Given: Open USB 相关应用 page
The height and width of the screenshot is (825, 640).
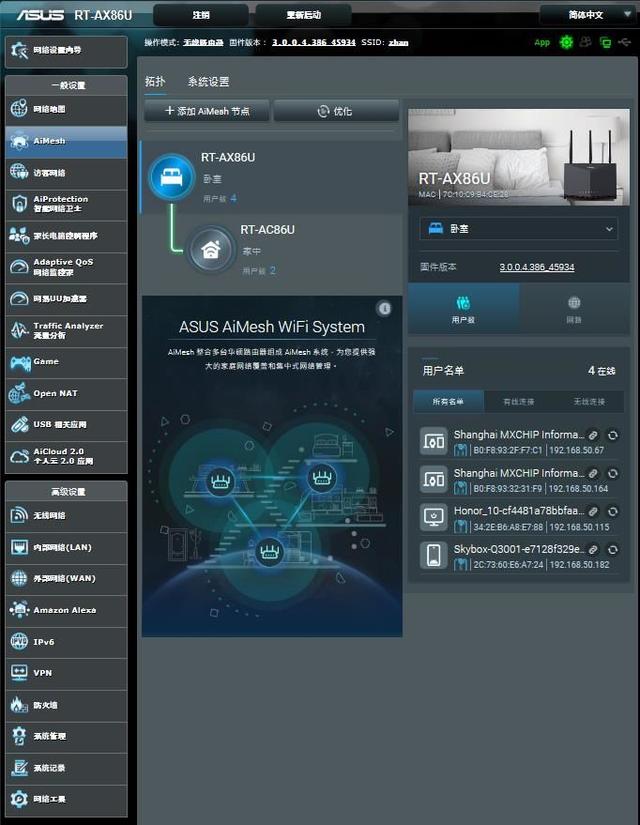Looking at the screenshot, I should 66,425.
